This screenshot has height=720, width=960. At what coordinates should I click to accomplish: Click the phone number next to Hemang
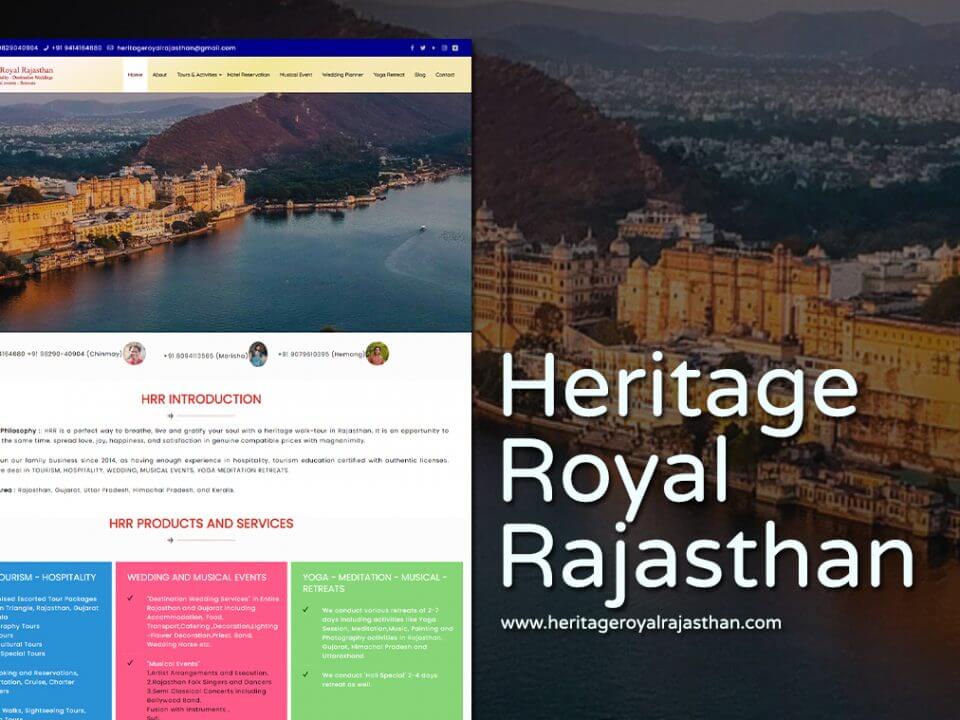click(x=304, y=354)
